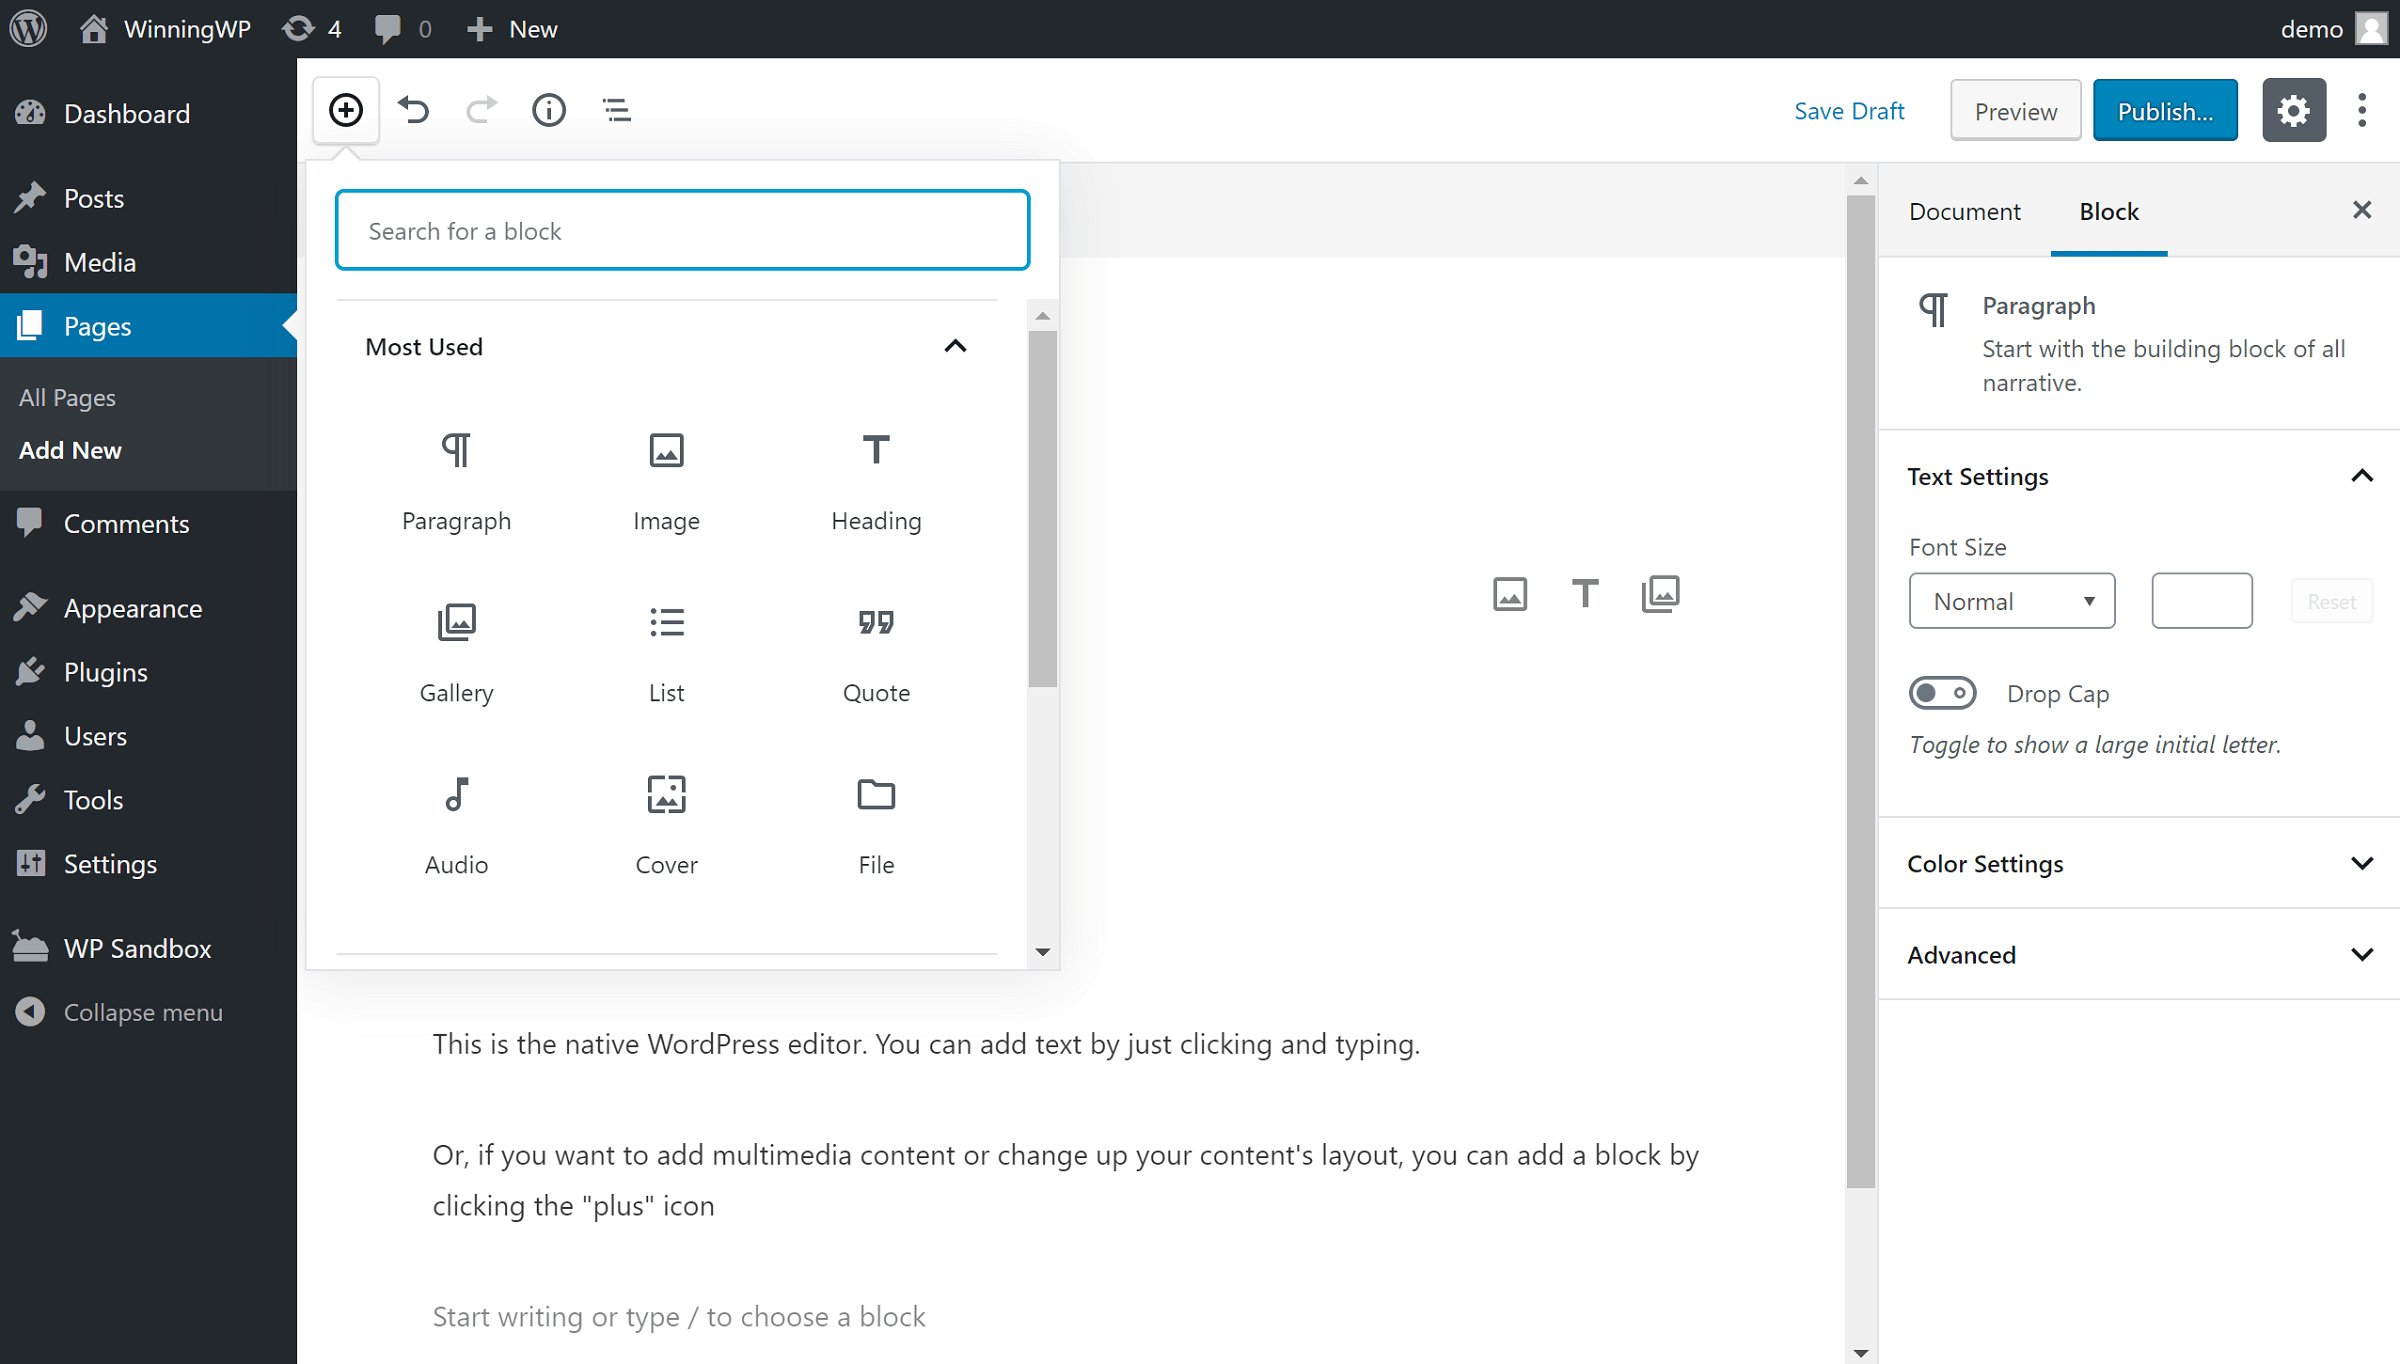The width and height of the screenshot is (2400, 1364).
Task: Open the Font Size dropdown
Action: point(2011,599)
